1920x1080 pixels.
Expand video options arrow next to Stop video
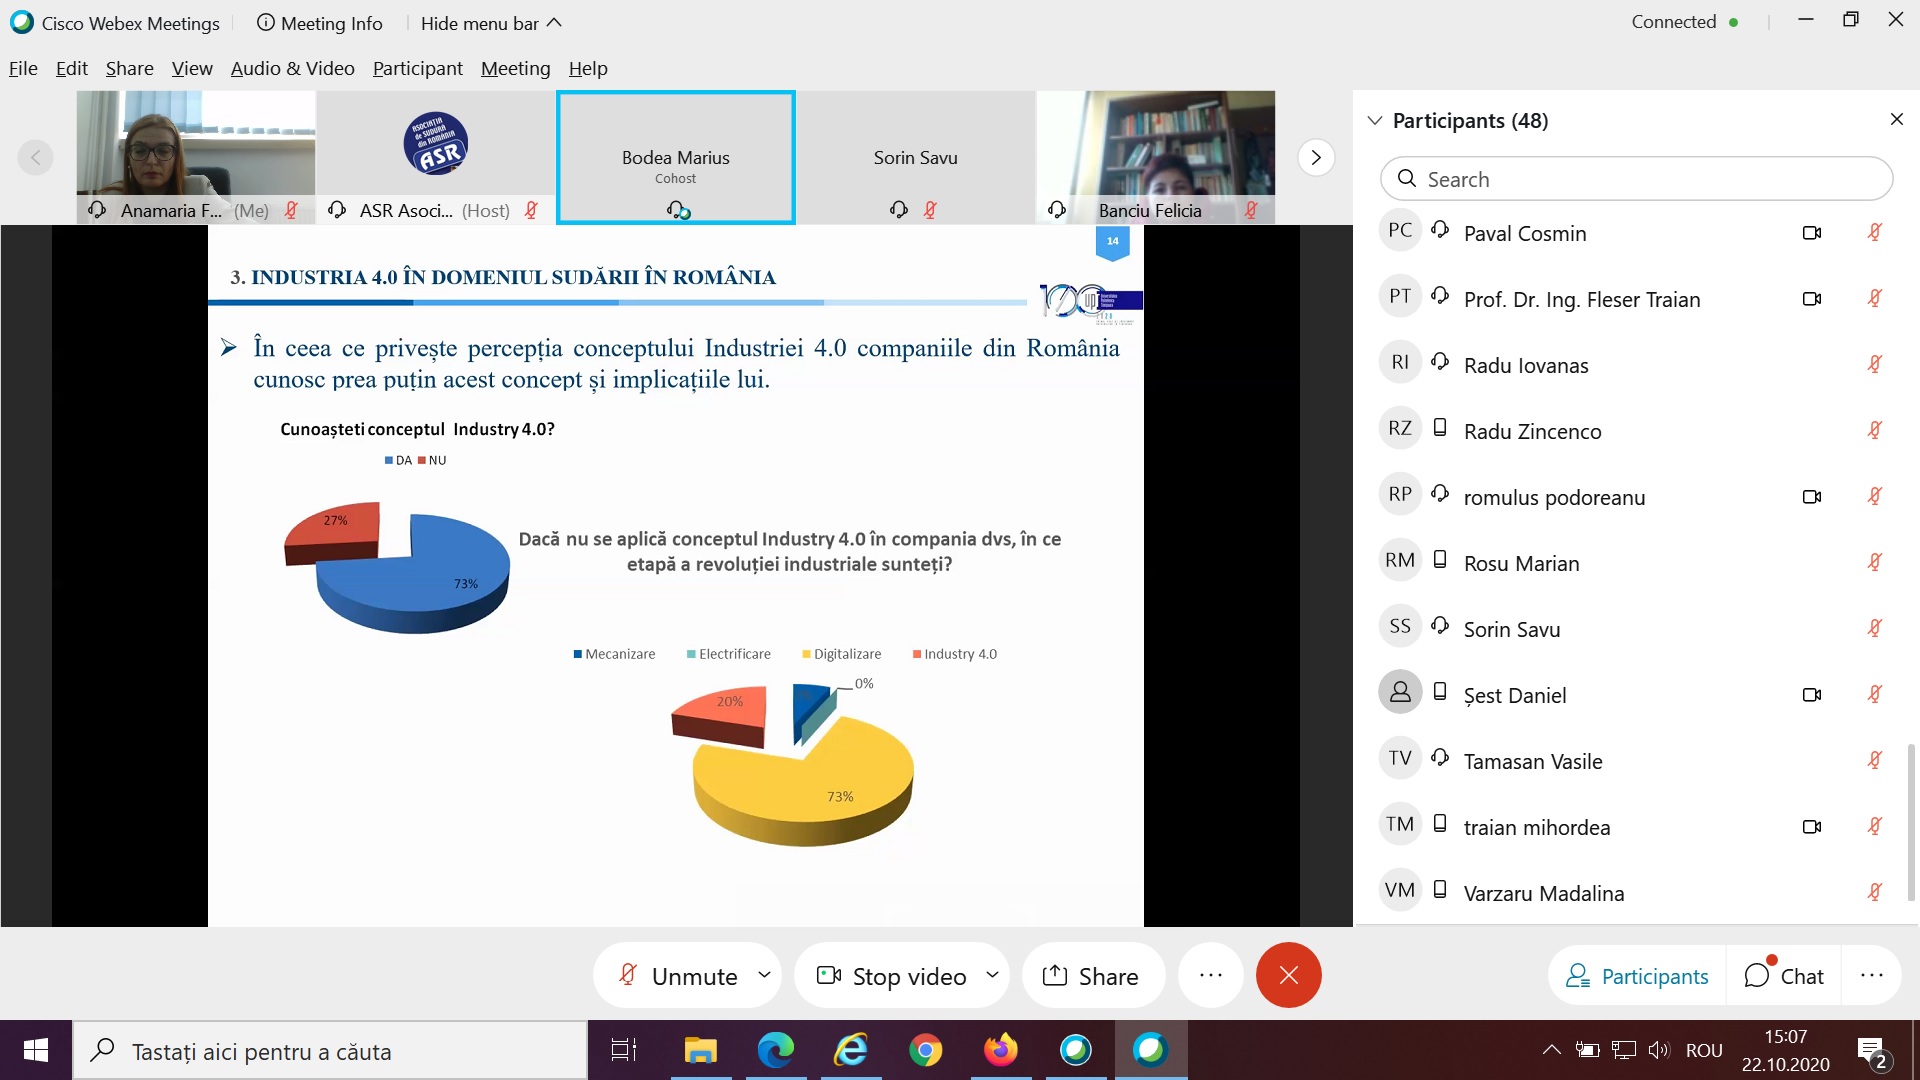coord(992,974)
